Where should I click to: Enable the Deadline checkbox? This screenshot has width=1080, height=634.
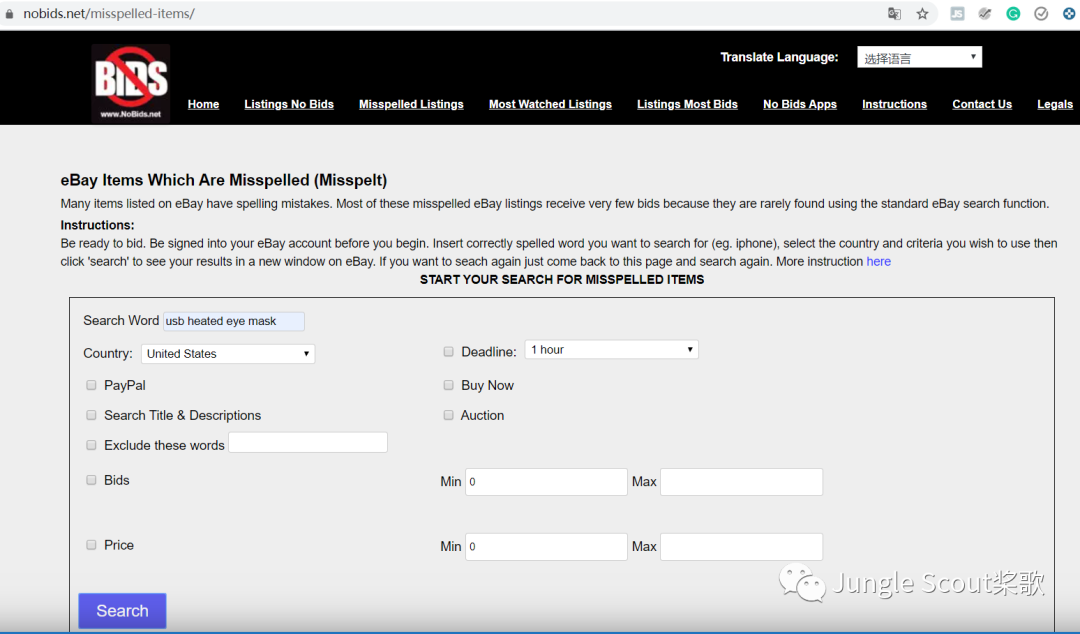pos(448,351)
